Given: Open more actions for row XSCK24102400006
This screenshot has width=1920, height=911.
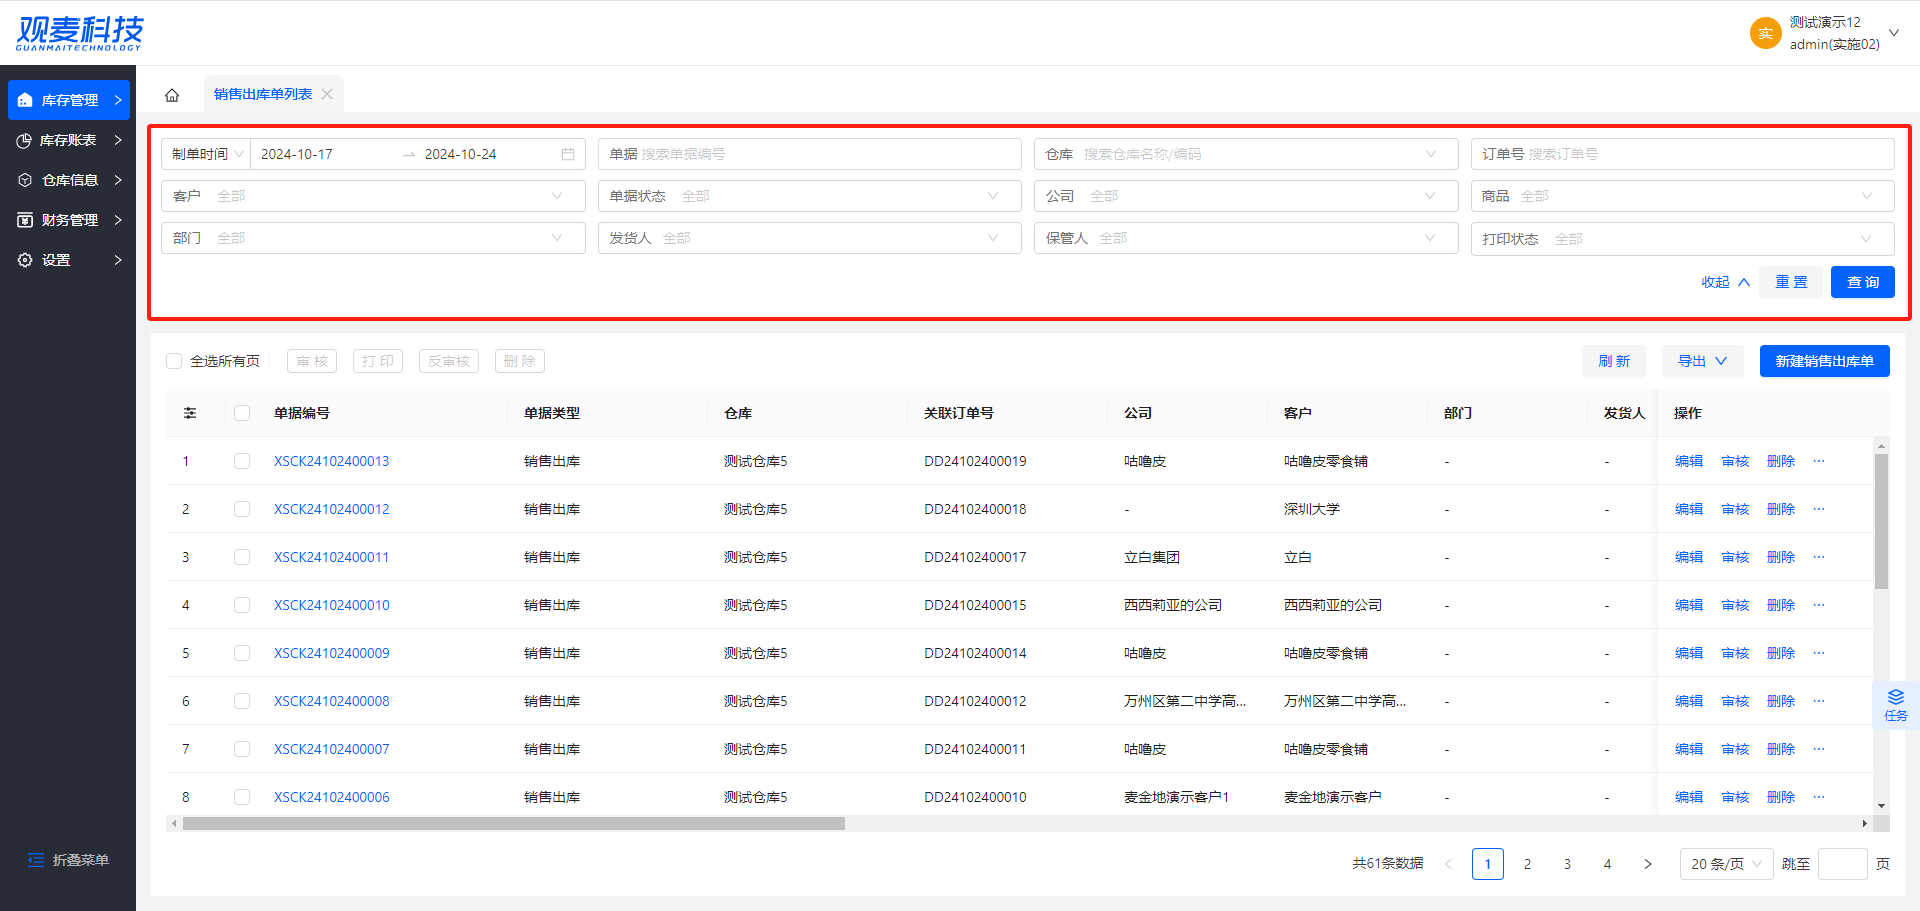Looking at the screenshot, I should (1819, 797).
